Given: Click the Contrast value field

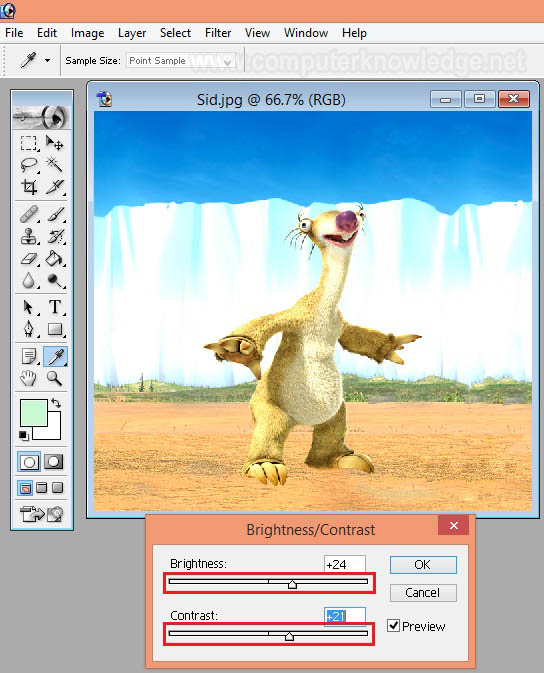Looking at the screenshot, I should [x=345, y=616].
